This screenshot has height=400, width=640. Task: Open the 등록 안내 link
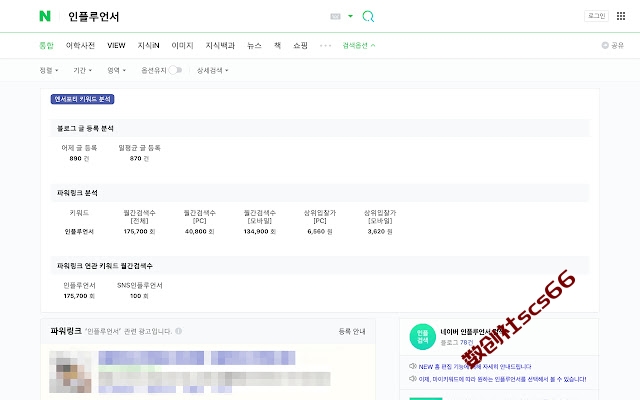pos(352,331)
